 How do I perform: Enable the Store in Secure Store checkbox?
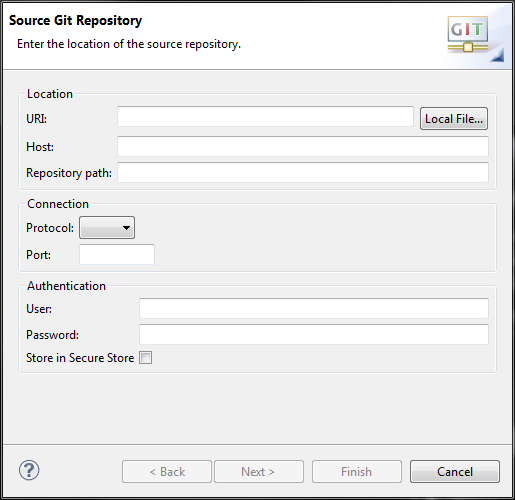[x=145, y=358]
